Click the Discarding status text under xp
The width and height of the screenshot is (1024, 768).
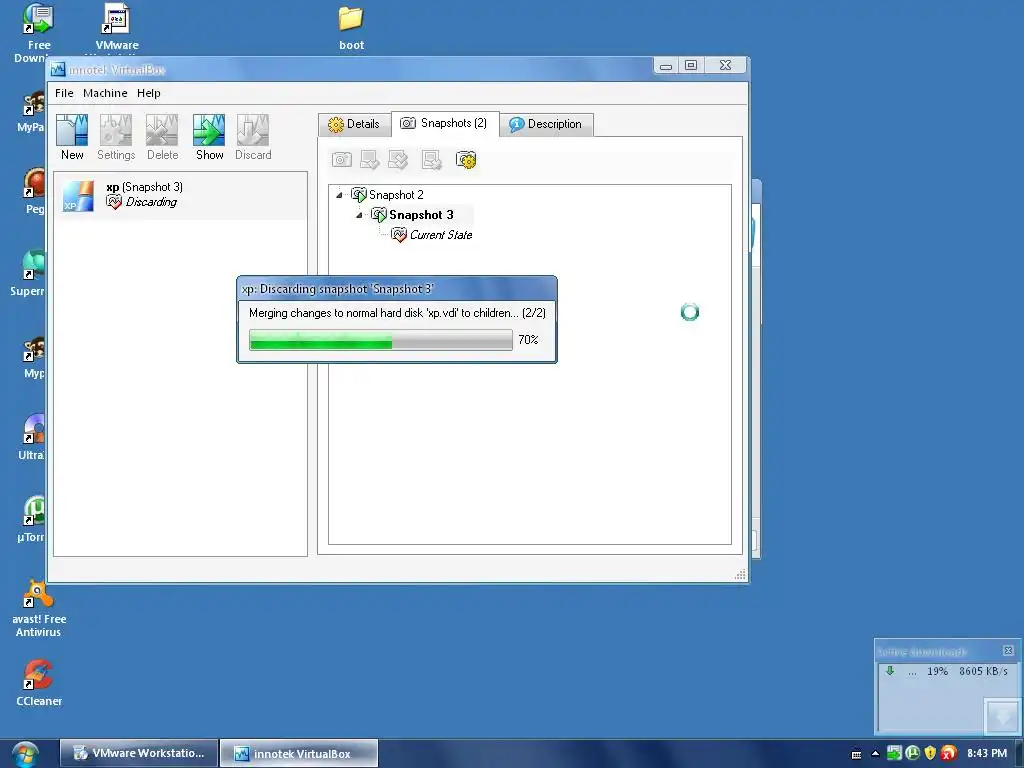point(151,202)
